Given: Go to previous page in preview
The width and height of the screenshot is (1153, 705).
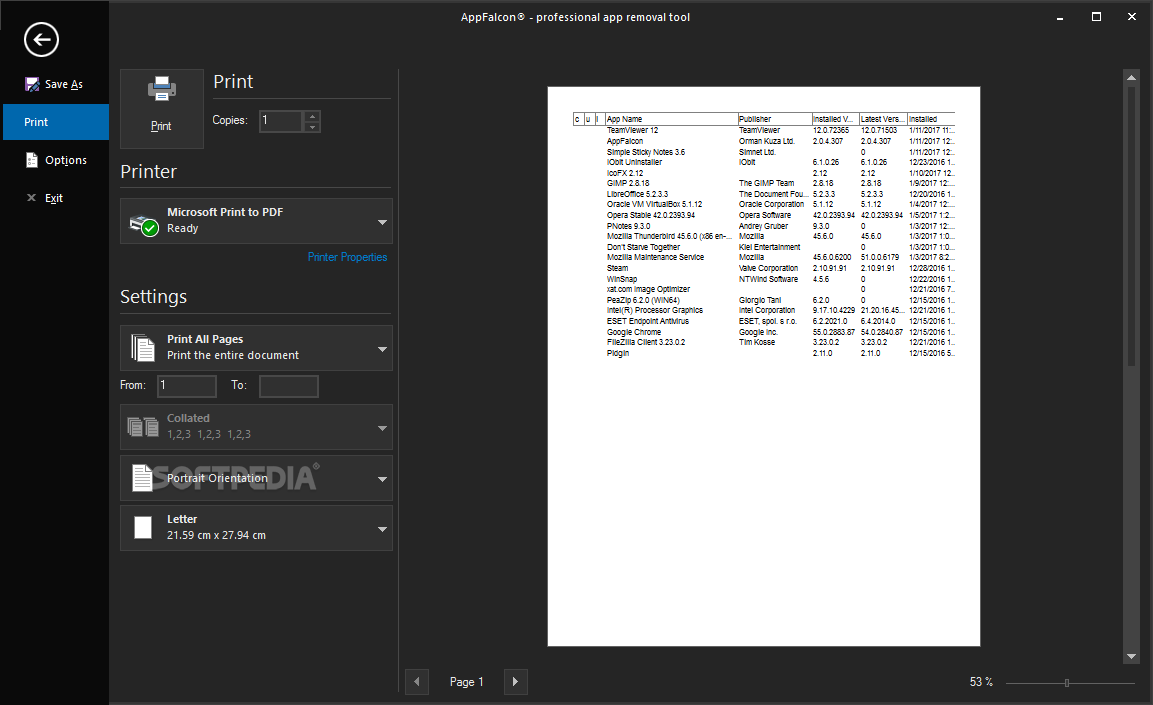Looking at the screenshot, I should pos(417,681).
